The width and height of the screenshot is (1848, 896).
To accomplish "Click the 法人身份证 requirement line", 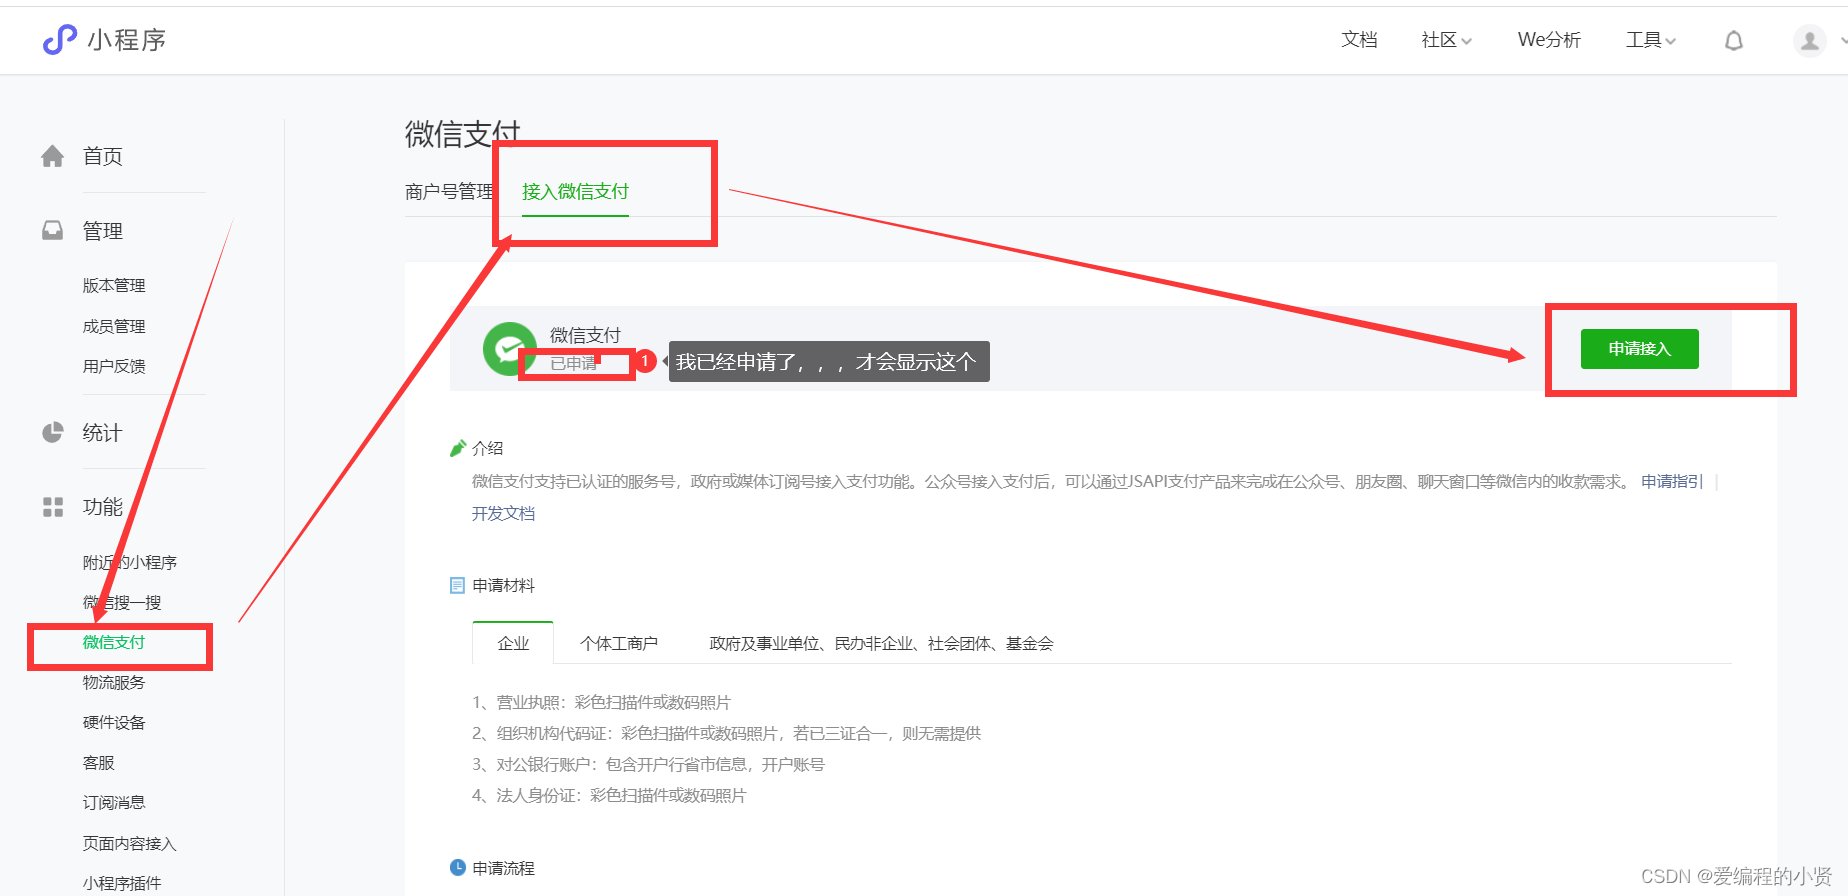I will (x=609, y=795).
